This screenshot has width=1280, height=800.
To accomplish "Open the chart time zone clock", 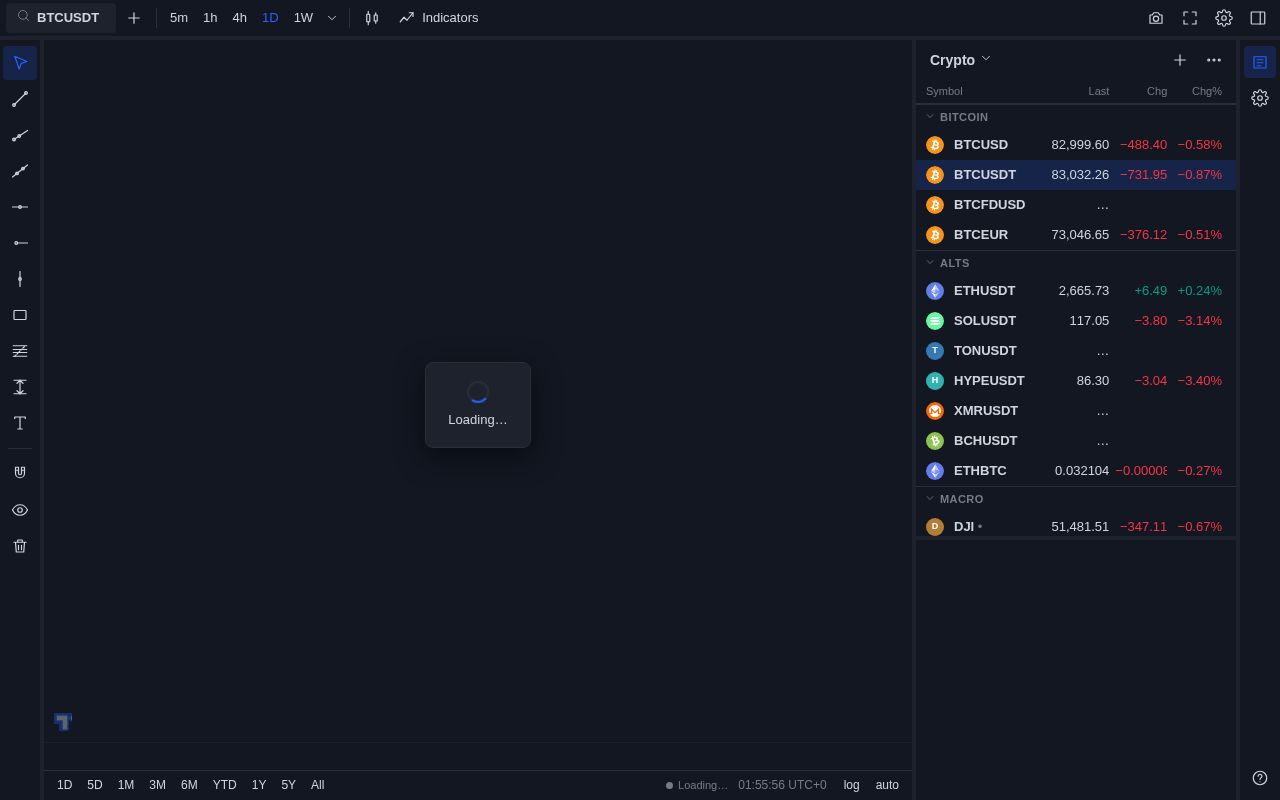I will coord(782,785).
